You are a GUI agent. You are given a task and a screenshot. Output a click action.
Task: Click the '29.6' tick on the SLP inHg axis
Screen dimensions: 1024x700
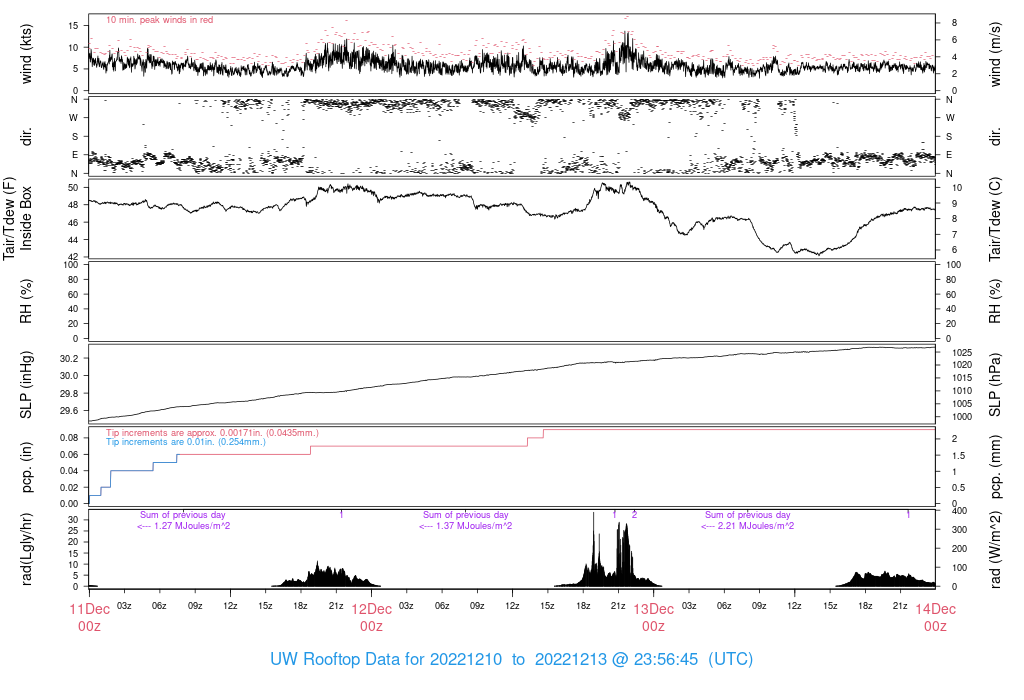point(69,411)
